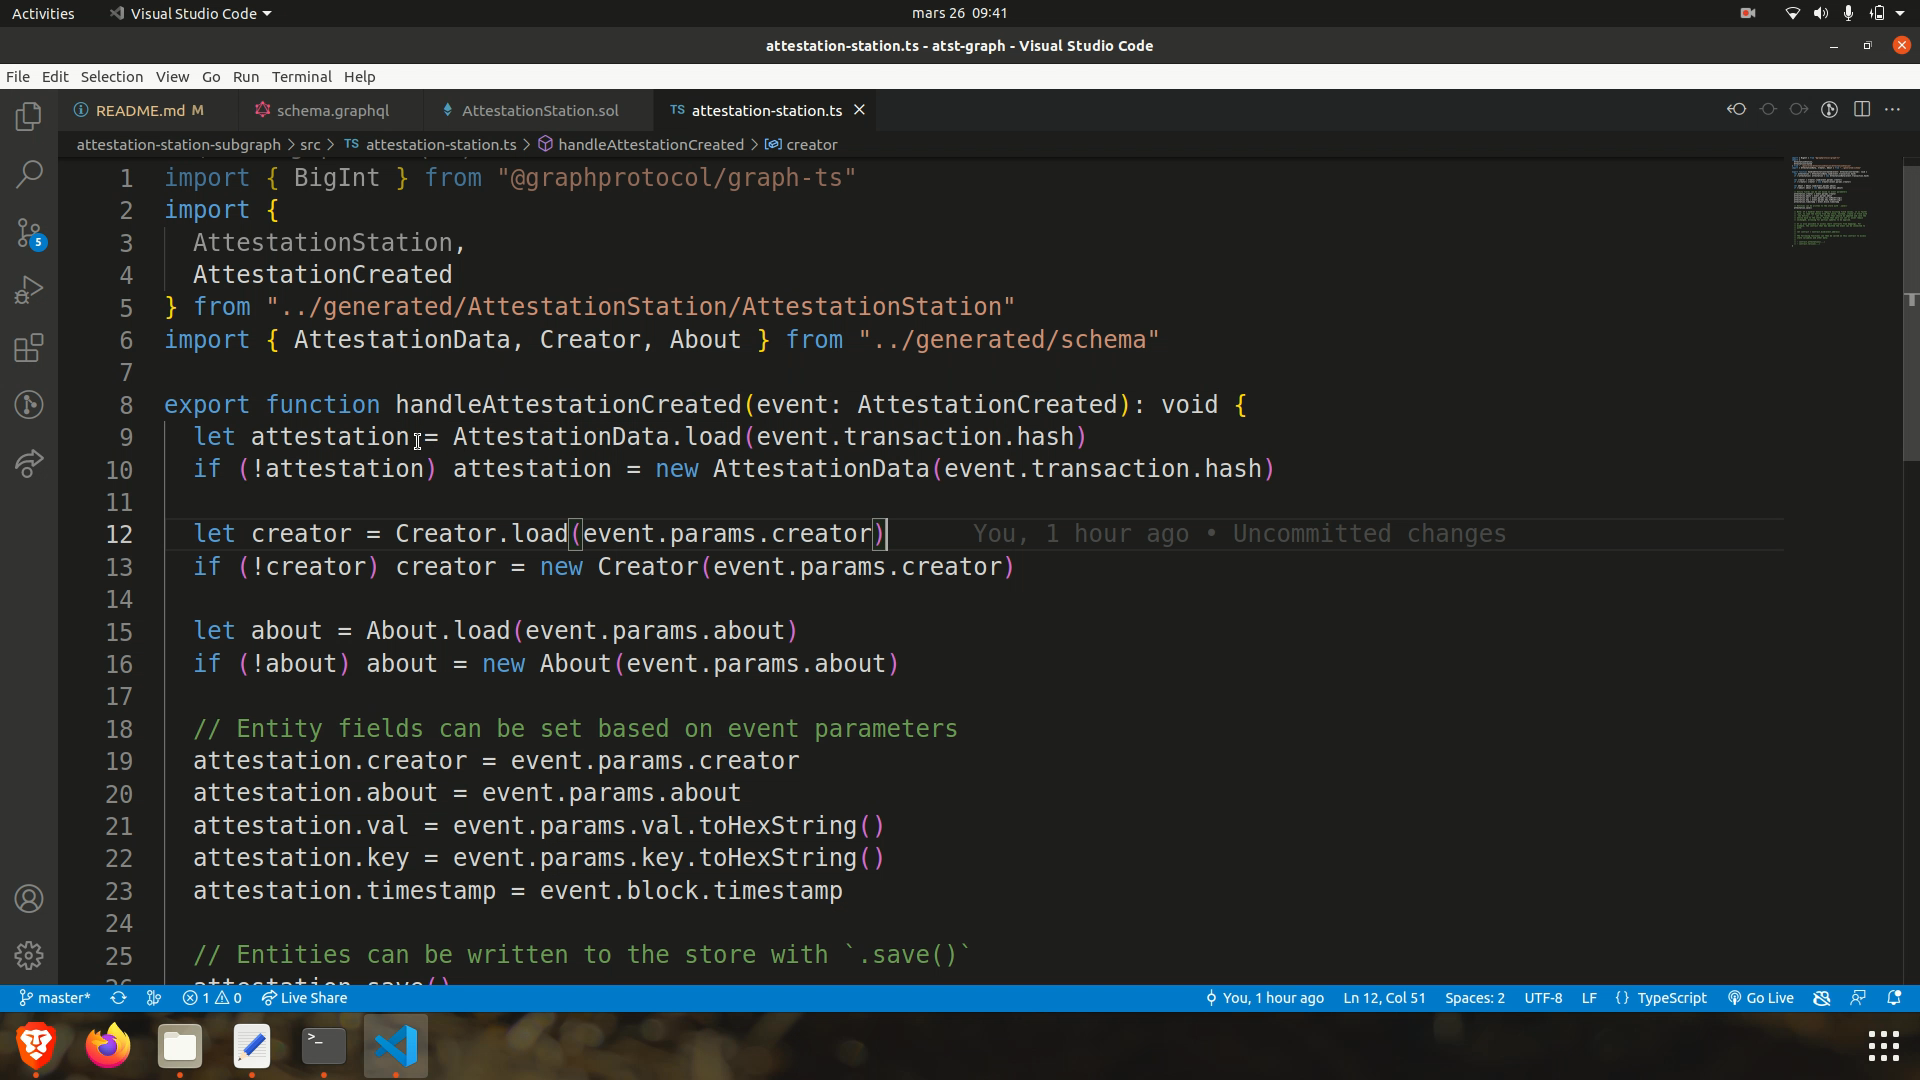Open the GitLens view in activity bar
1920x1080 pixels.
tap(29, 405)
